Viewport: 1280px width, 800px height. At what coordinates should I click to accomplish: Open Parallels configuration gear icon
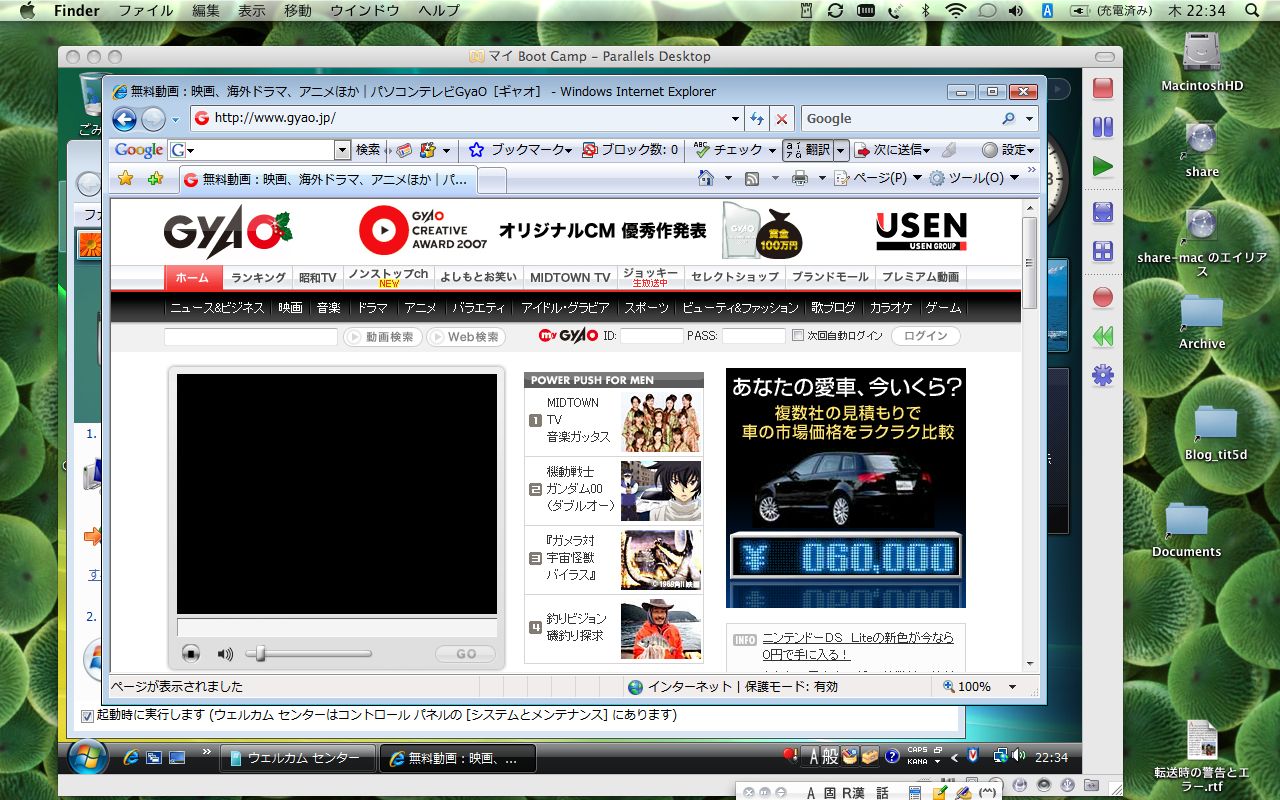pos(1103,376)
